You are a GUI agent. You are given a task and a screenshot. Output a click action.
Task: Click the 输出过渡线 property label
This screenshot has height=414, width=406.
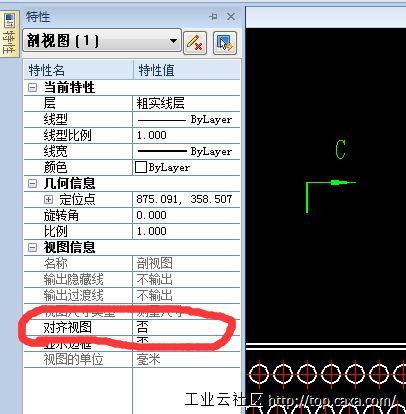pyautogui.click(x=73, y=295)
